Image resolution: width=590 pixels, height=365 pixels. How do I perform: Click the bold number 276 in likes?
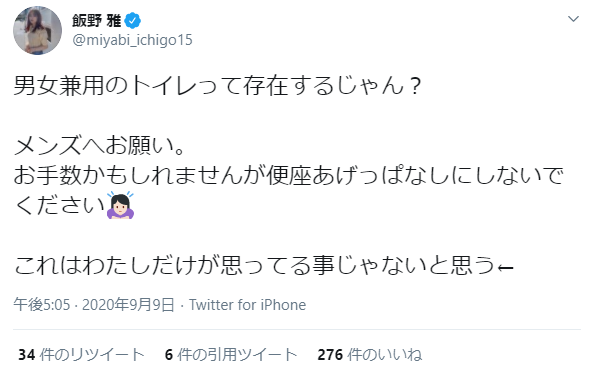330,355
